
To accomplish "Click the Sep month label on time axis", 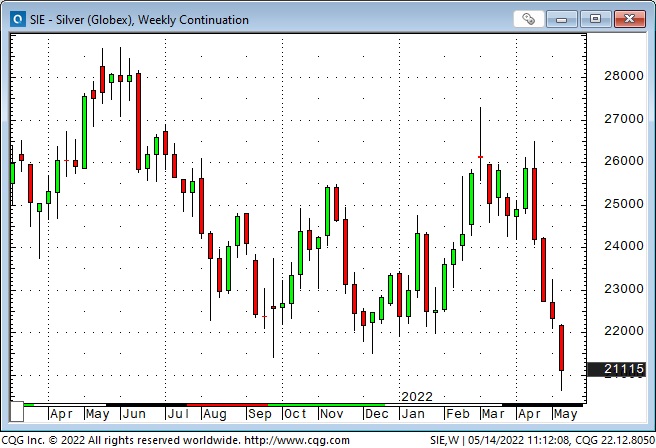I will click(260, 414).
